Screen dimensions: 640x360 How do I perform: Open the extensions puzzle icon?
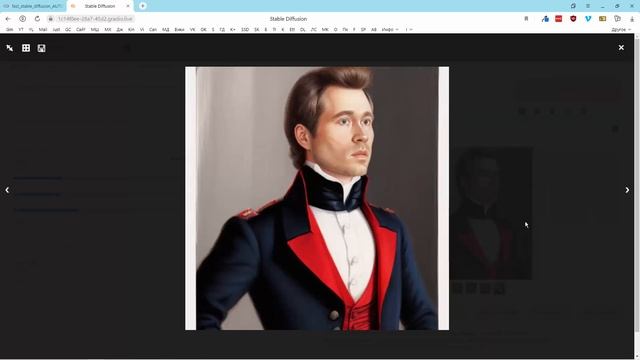tap(617, 19)
